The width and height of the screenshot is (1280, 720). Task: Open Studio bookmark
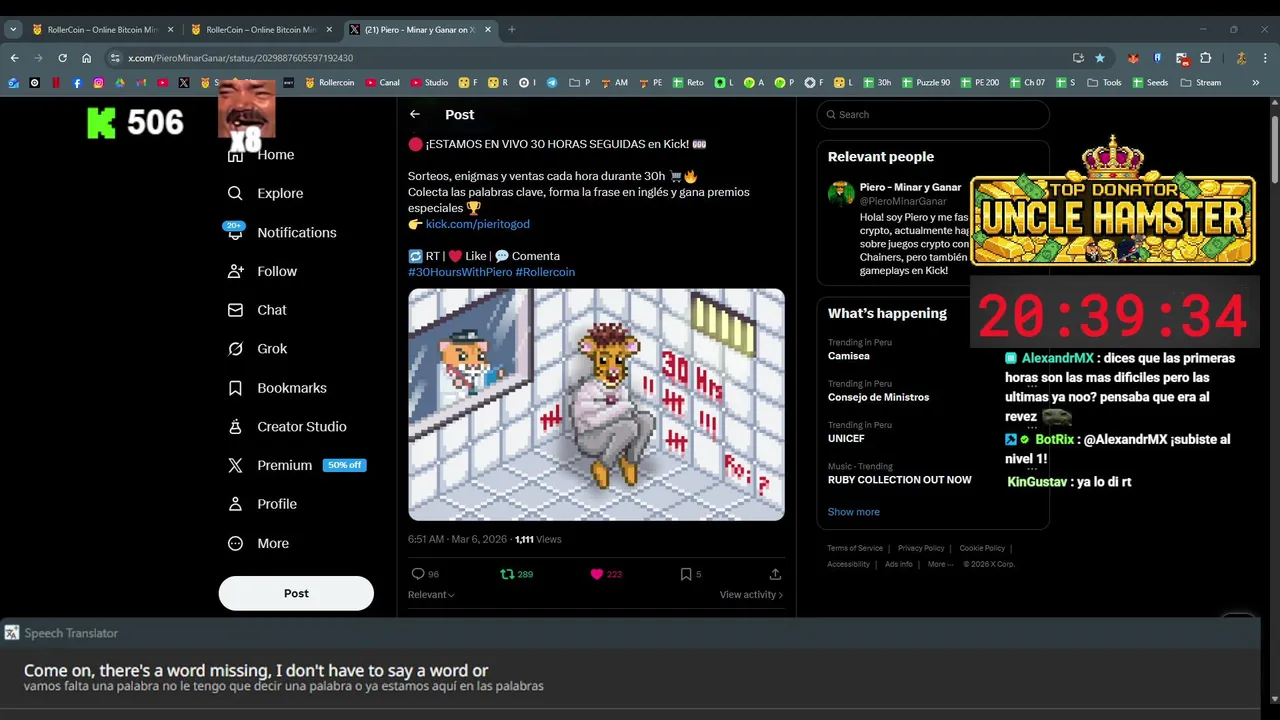pos(429,83)
